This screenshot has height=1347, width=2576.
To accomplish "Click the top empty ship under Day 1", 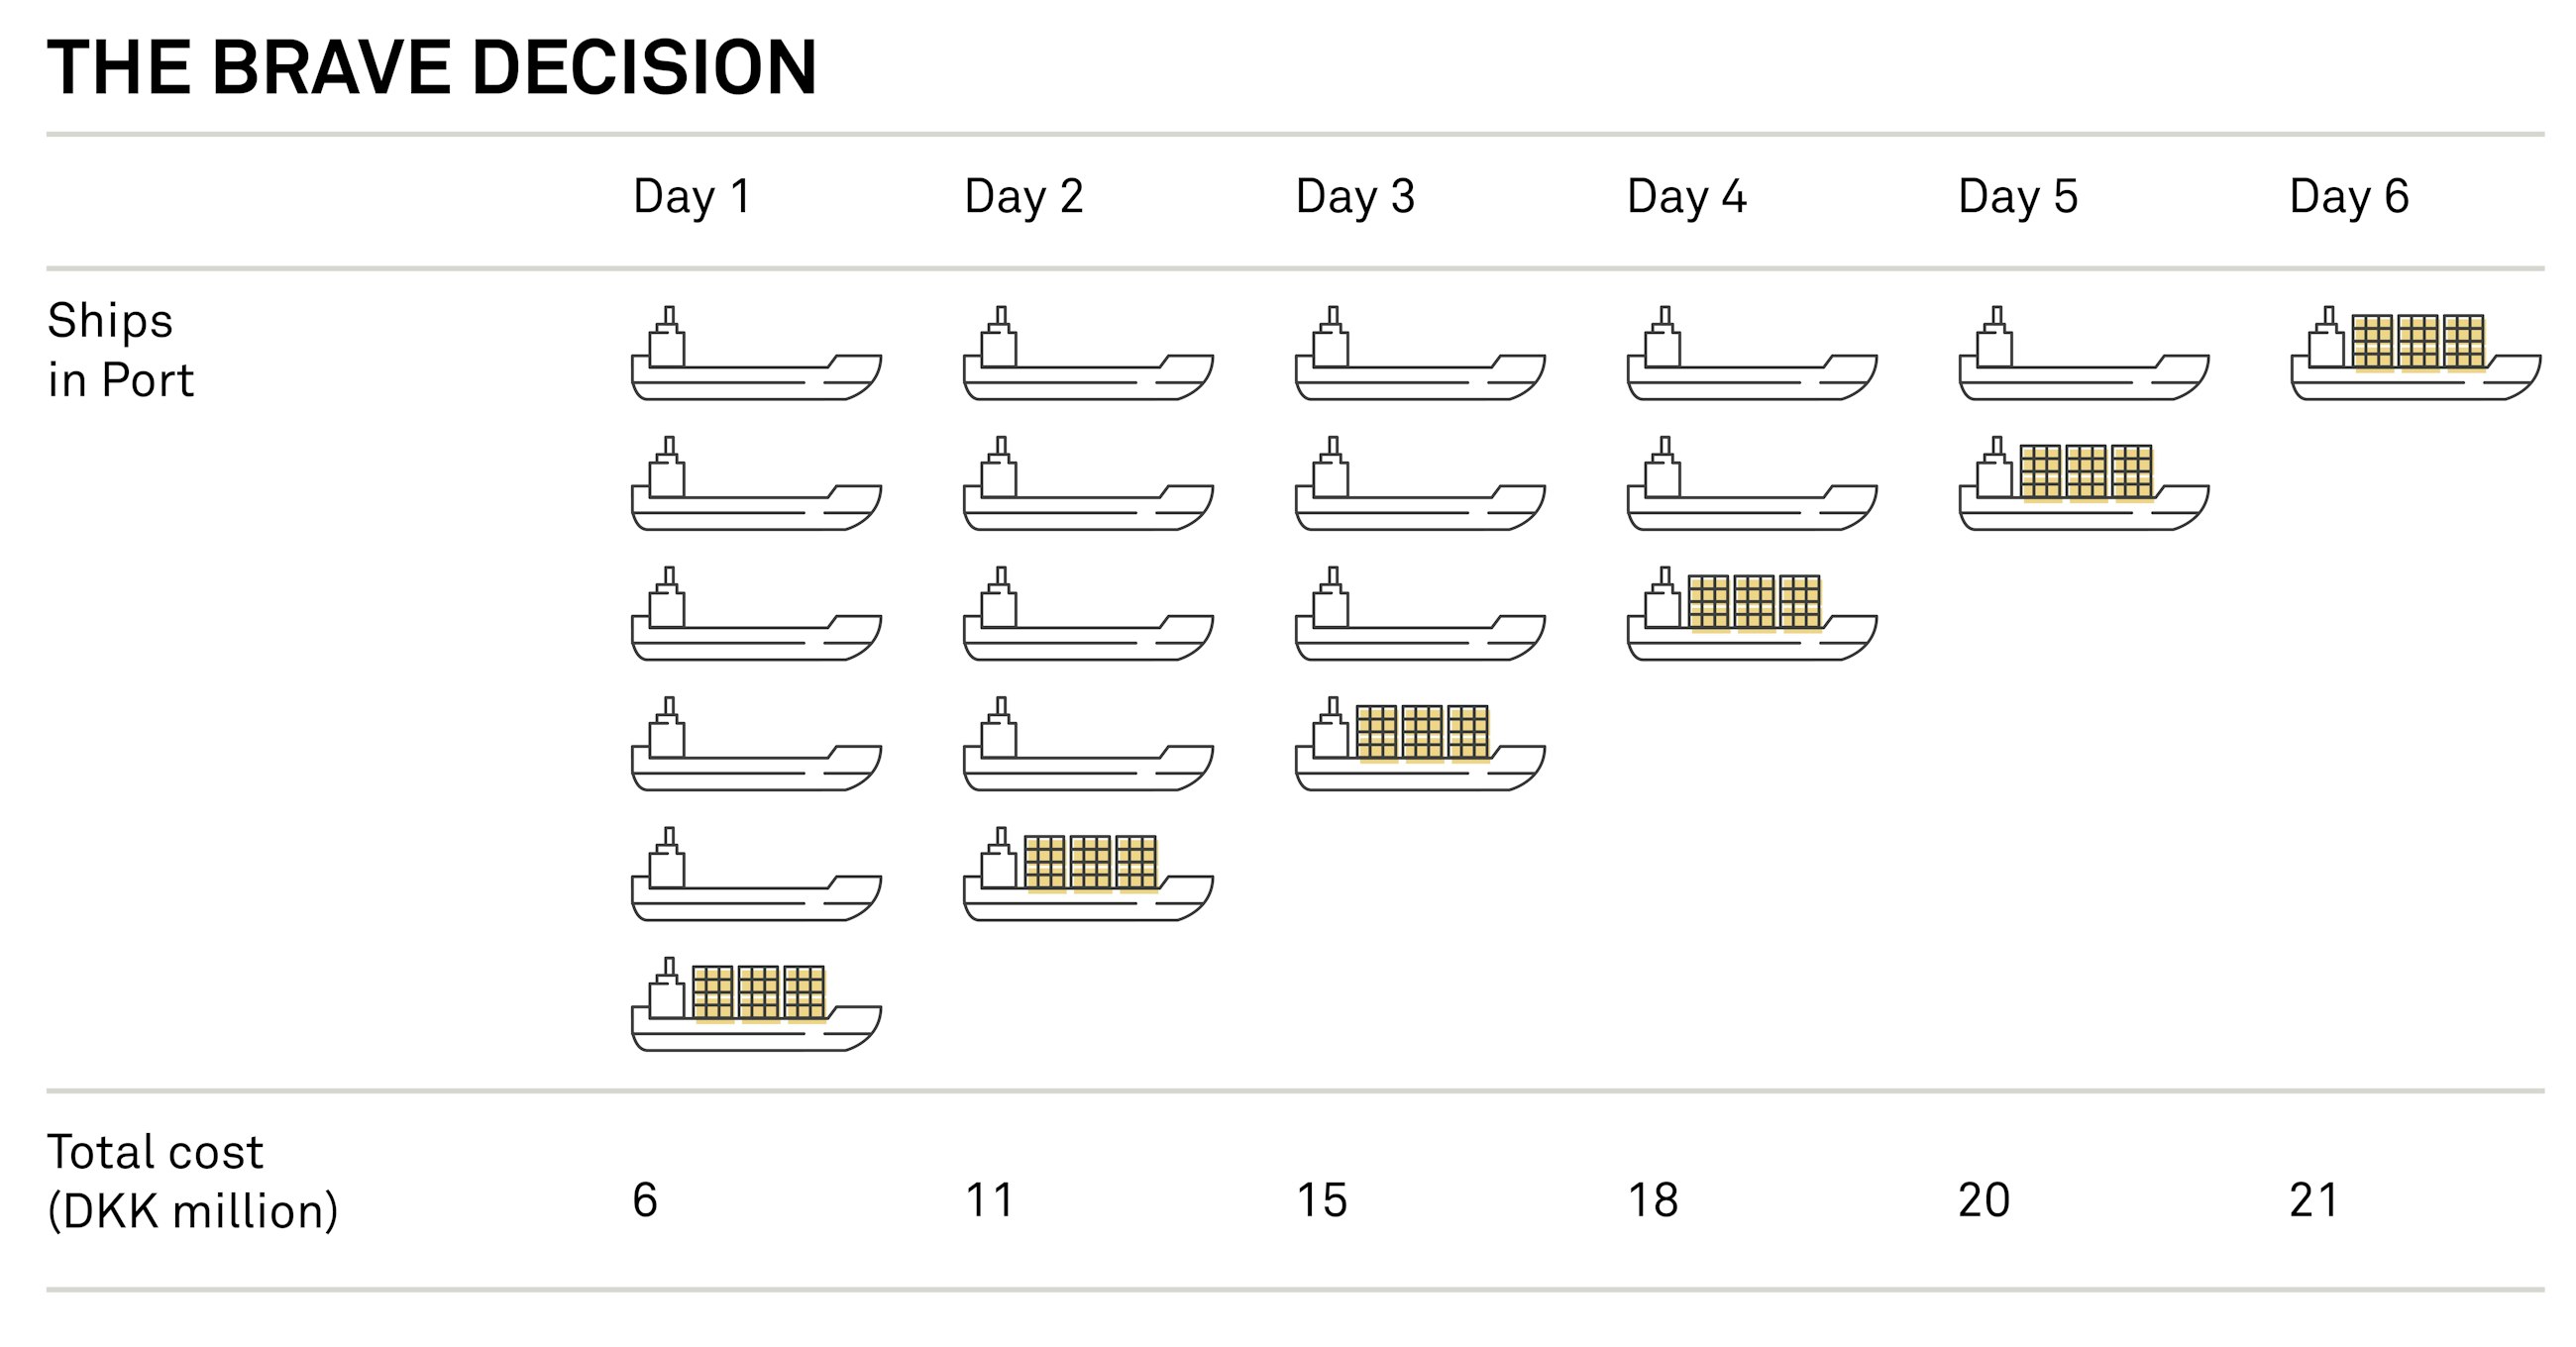I will pos(756,355).
